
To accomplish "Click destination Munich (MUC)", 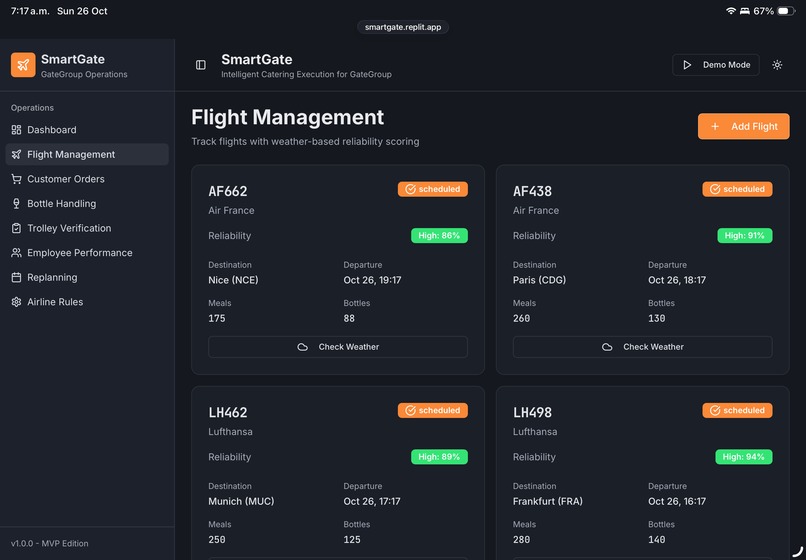I will (241, 501).
